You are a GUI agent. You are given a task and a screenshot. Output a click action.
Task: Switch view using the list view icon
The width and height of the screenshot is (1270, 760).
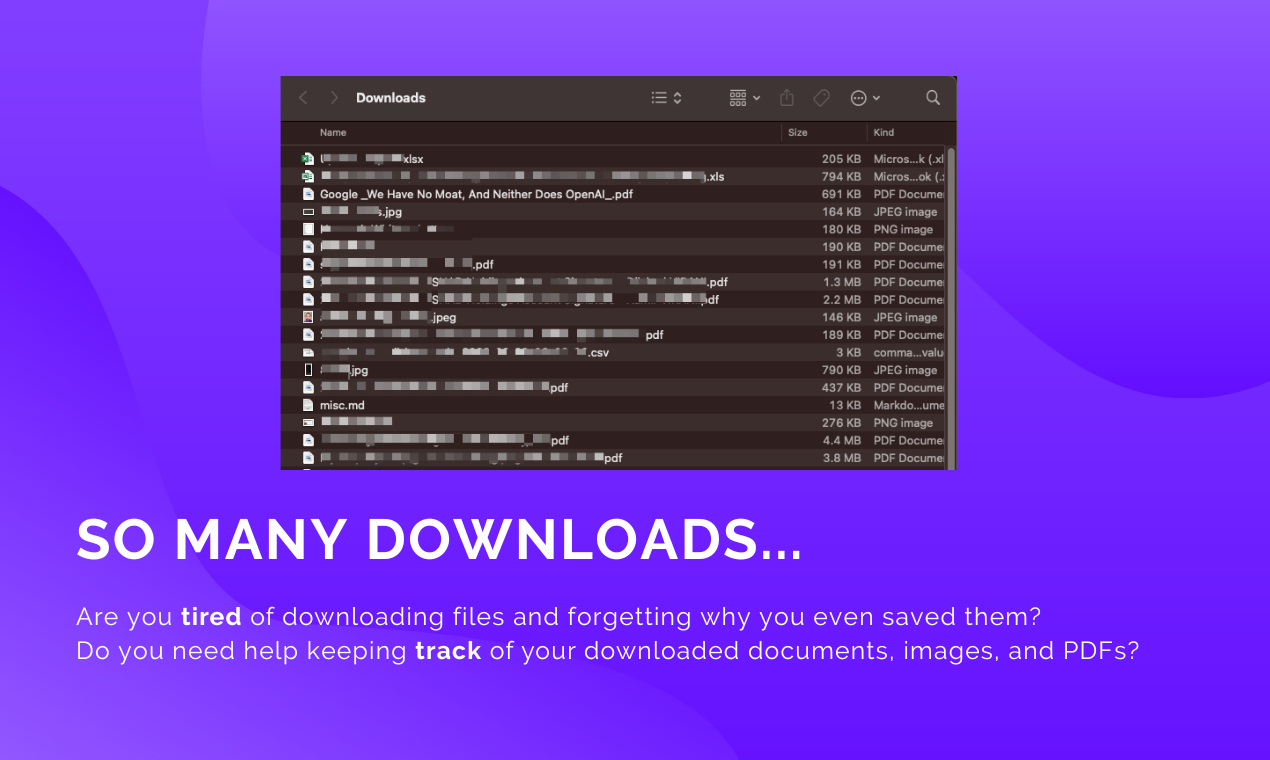[x=666, y=98]
